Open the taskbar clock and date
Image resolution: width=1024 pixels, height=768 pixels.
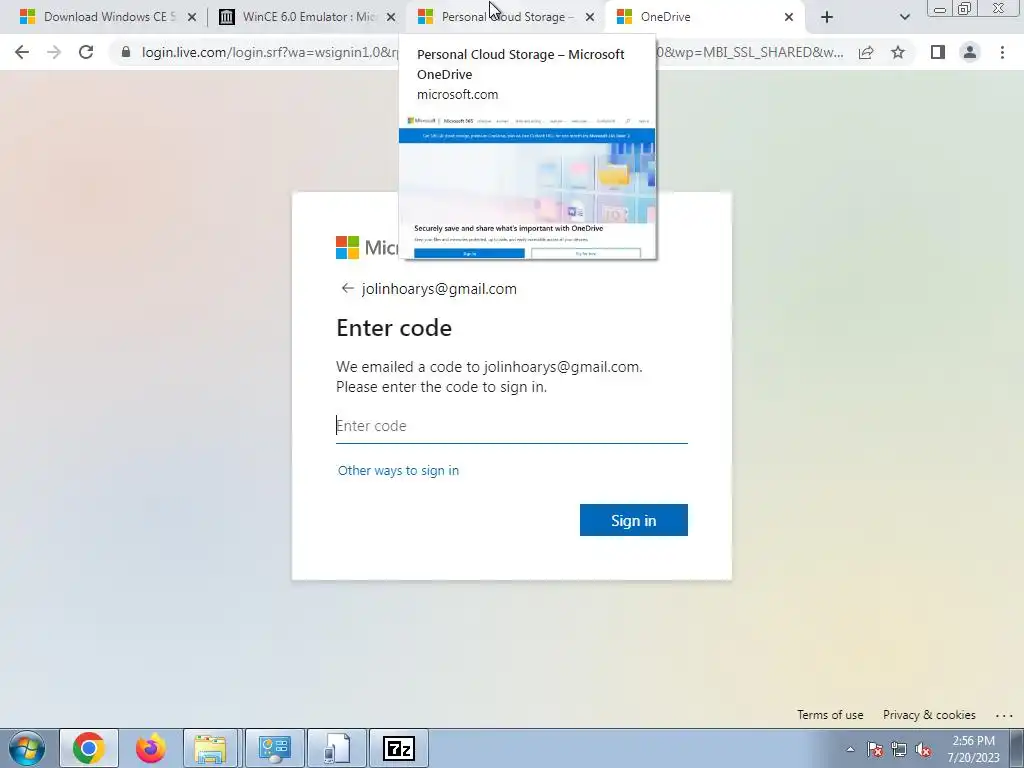(973, 749)
